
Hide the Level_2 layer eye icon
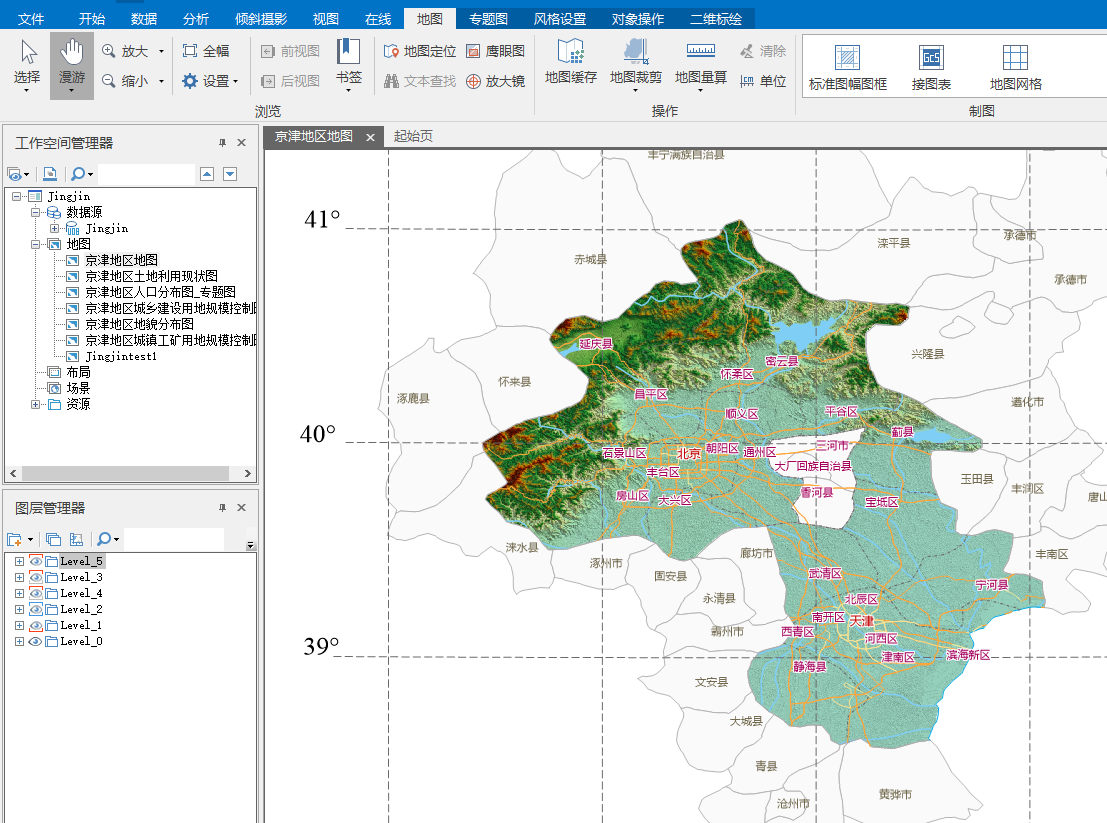tap(36, 609)
